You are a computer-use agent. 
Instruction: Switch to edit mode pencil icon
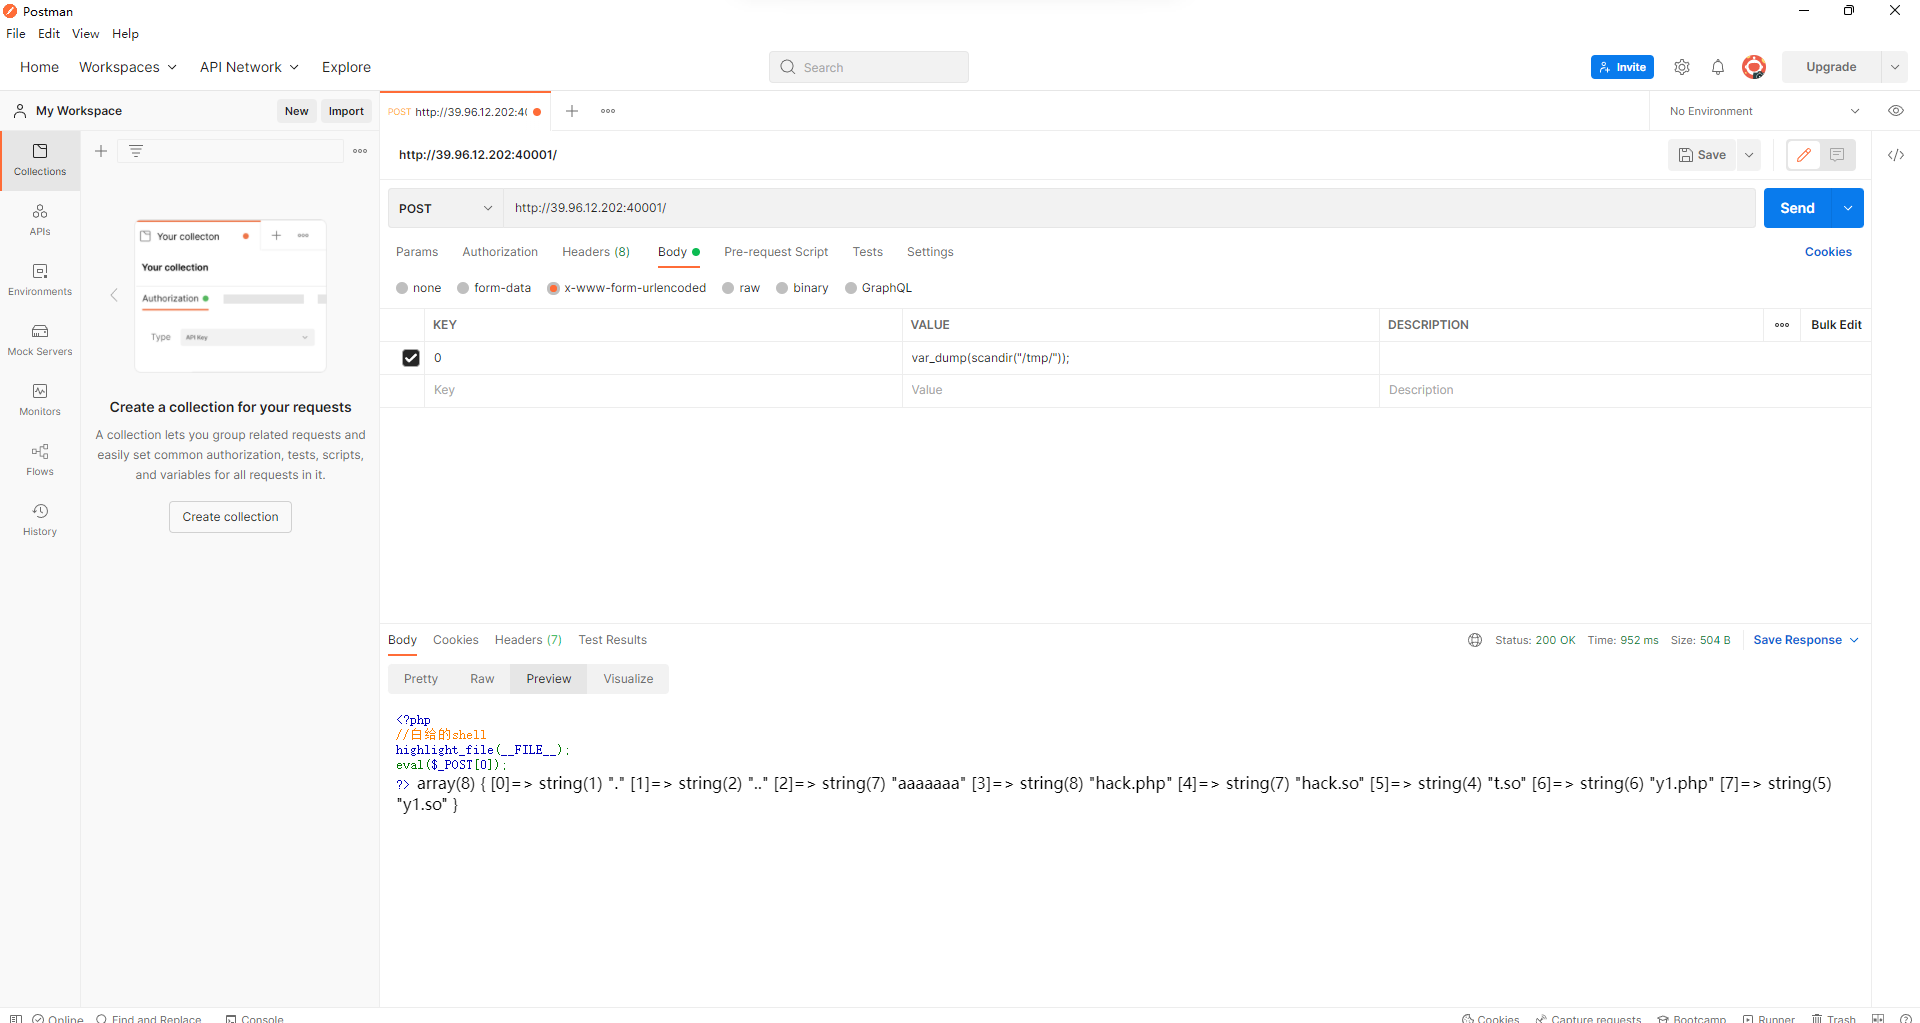(1804, 155)
